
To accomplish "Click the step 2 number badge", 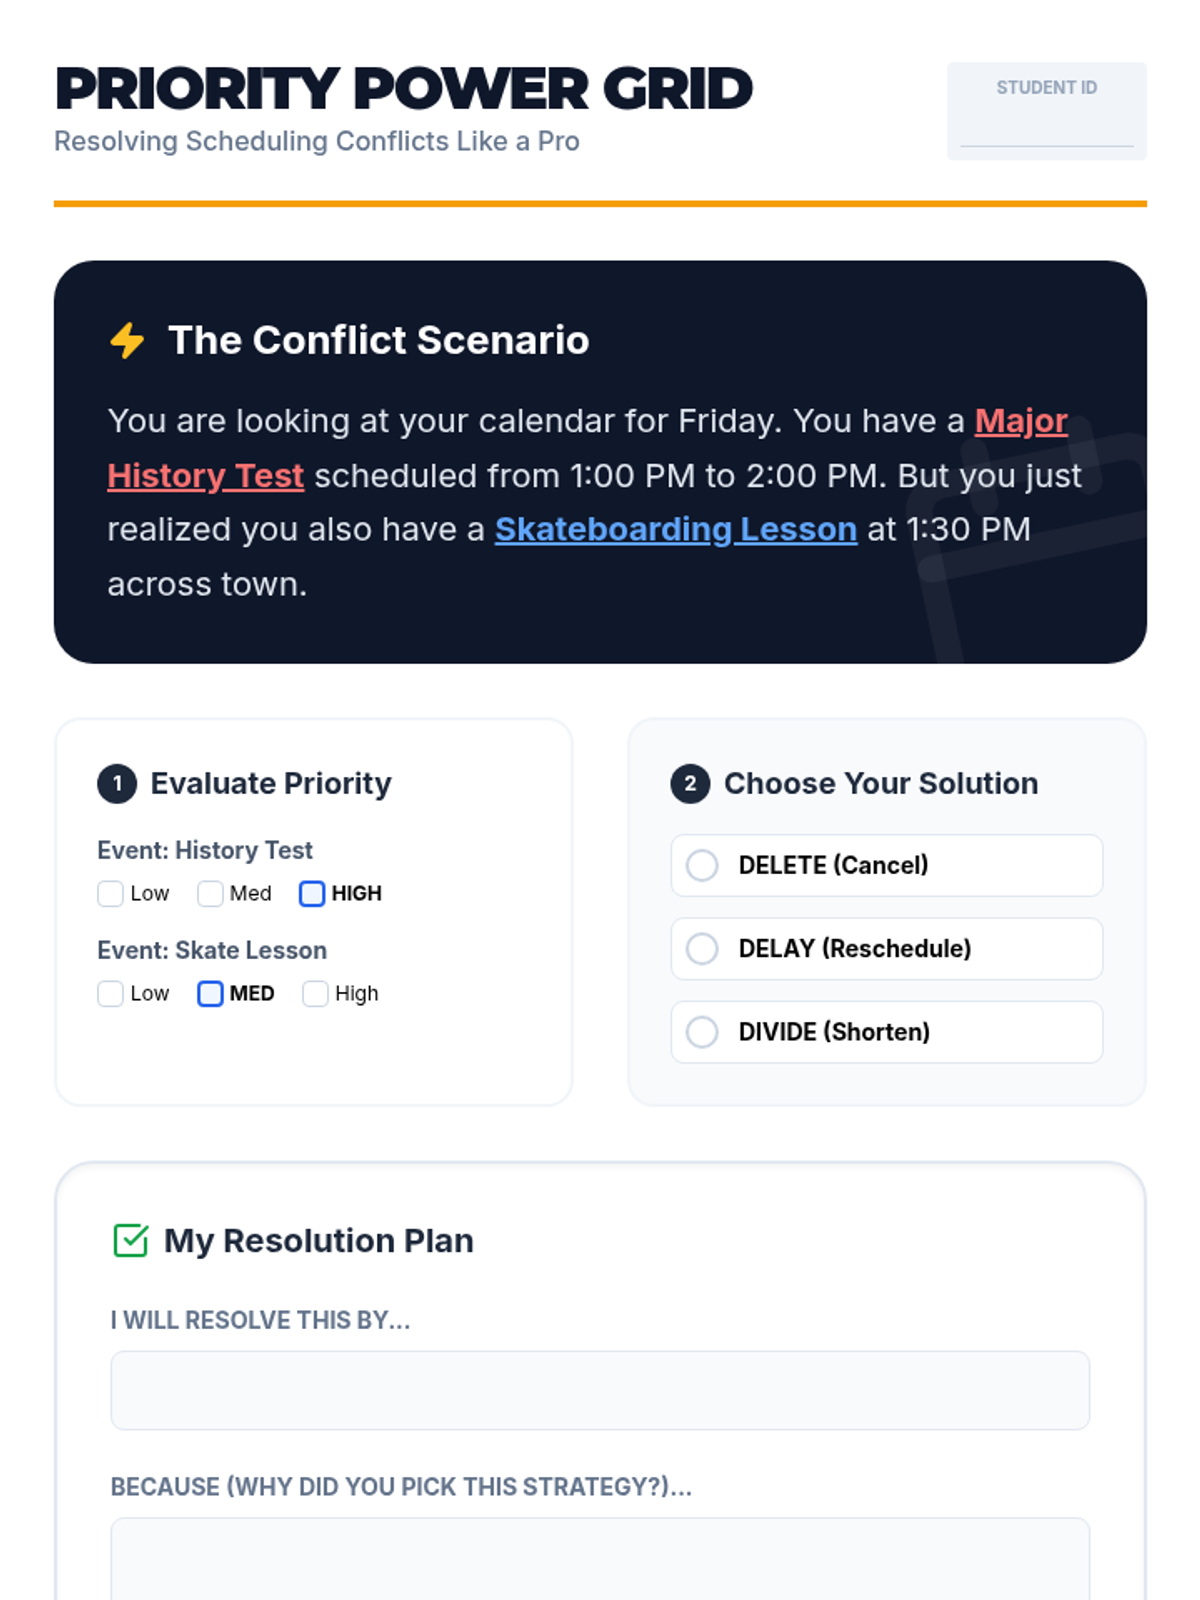I will [x=690, y=784].
